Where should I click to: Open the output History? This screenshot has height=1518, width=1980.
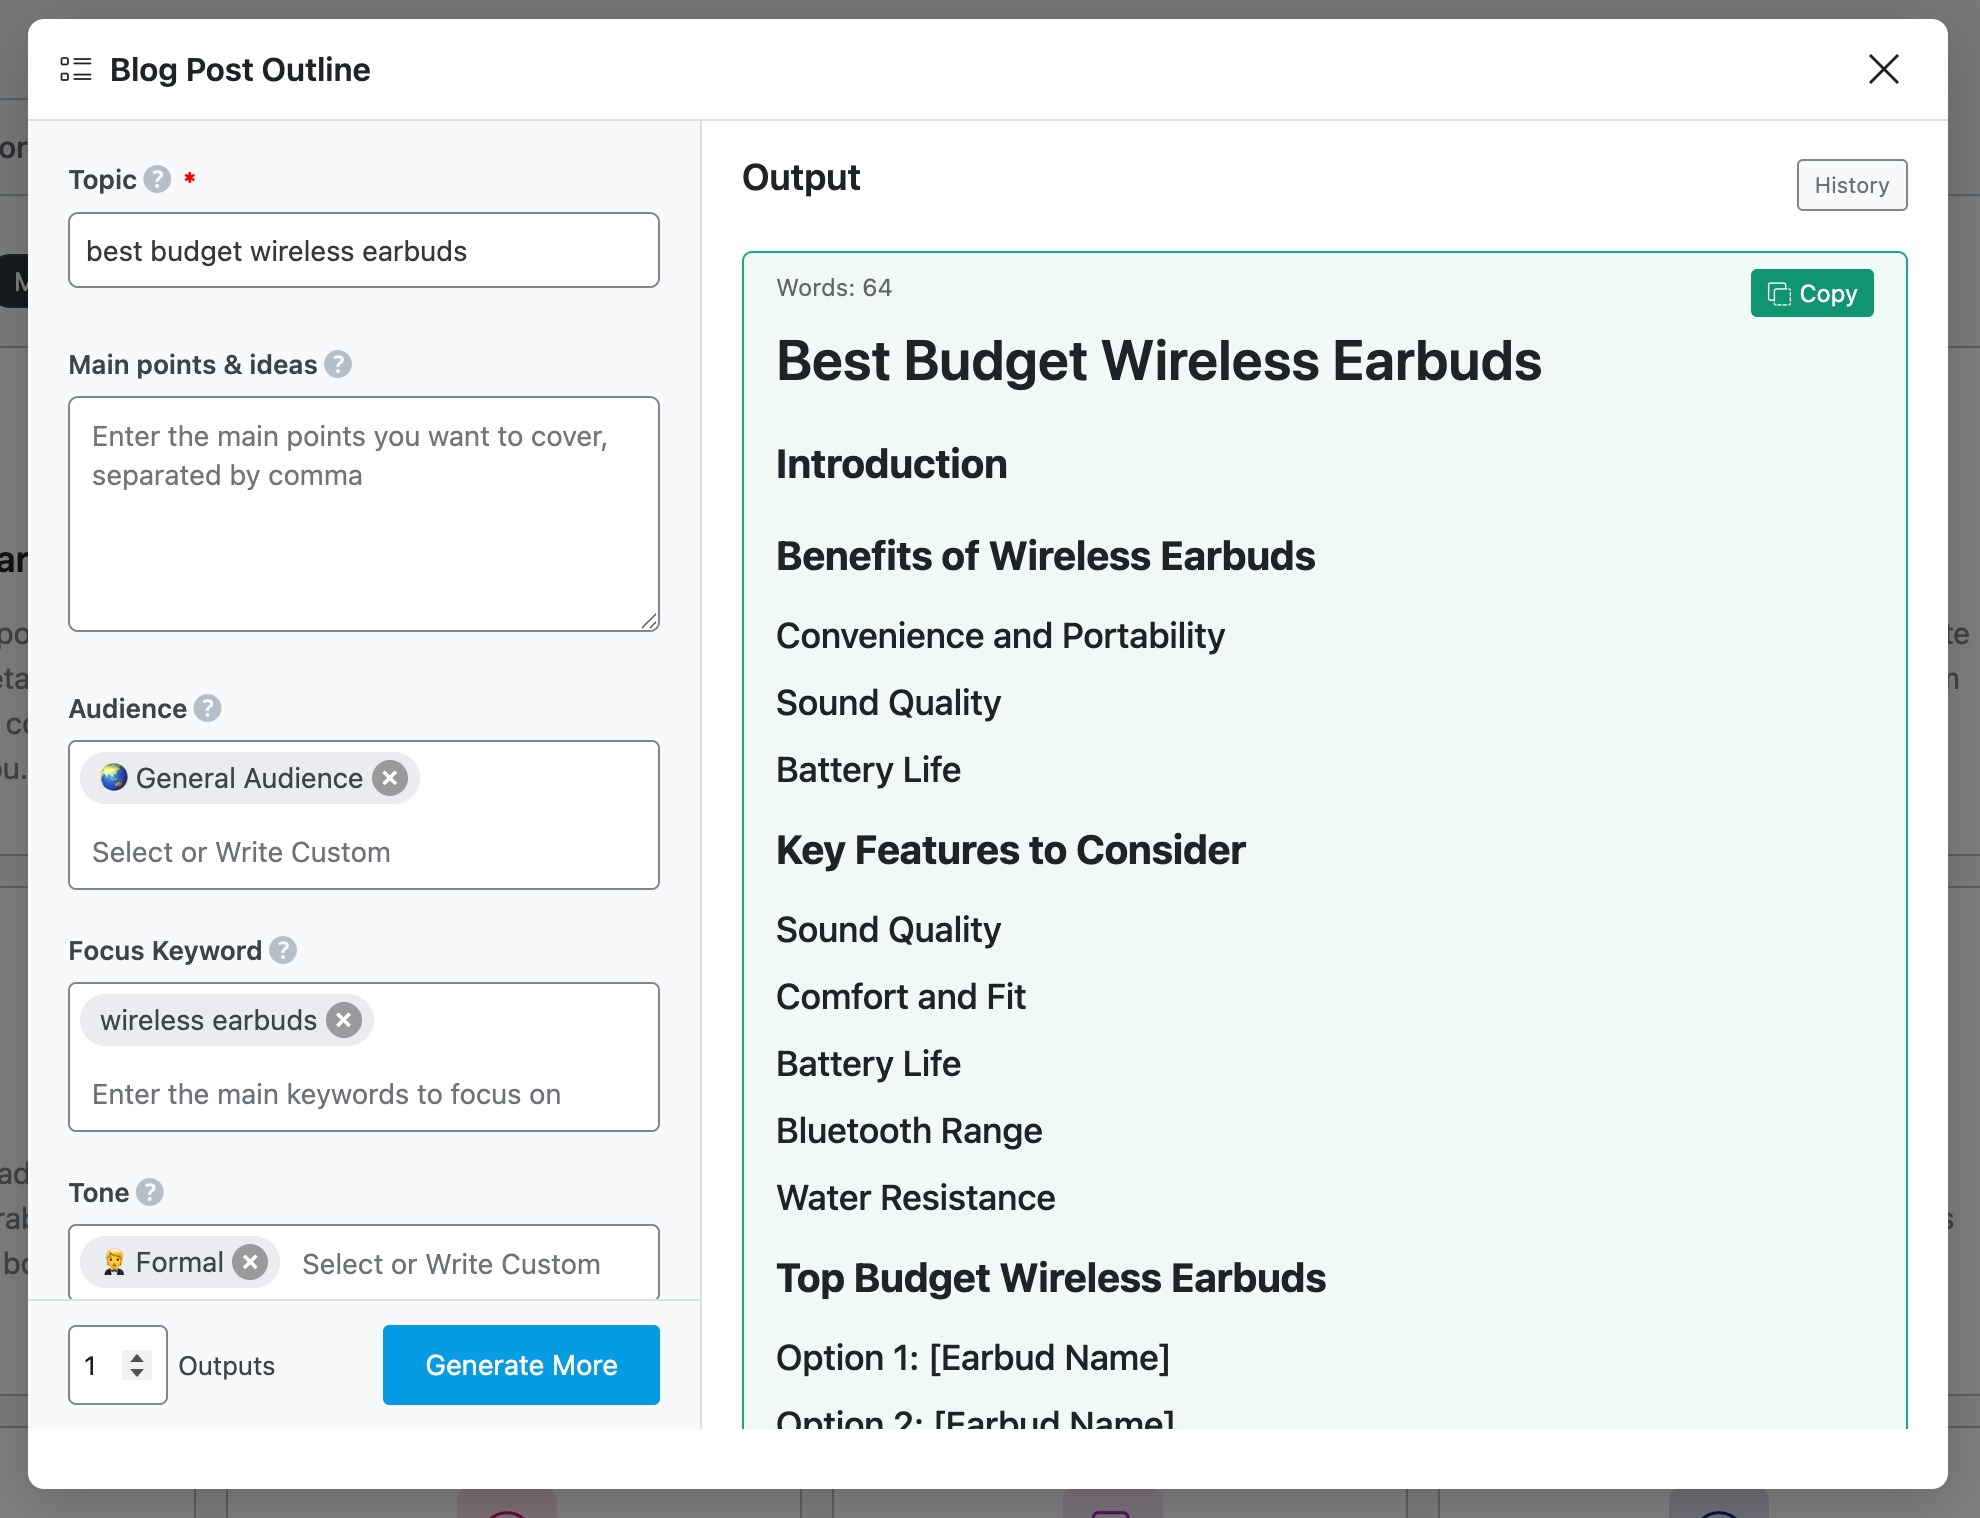coord(1852,185)
